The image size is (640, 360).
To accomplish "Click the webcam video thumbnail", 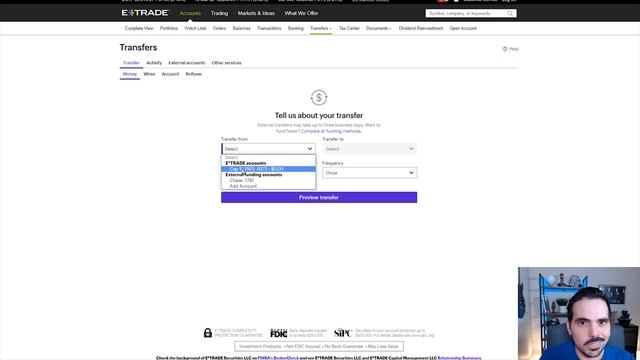I will click(579, 313).
